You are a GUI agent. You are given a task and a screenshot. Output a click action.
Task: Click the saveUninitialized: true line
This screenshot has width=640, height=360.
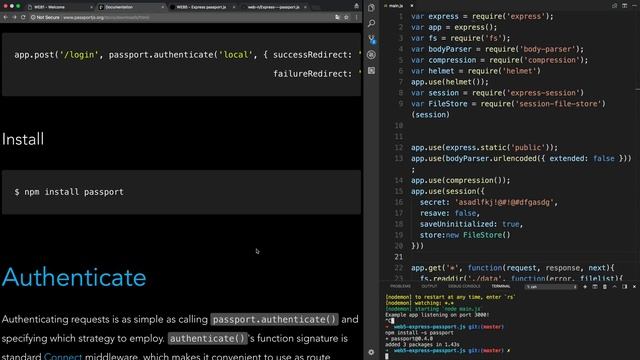[471, 224]
